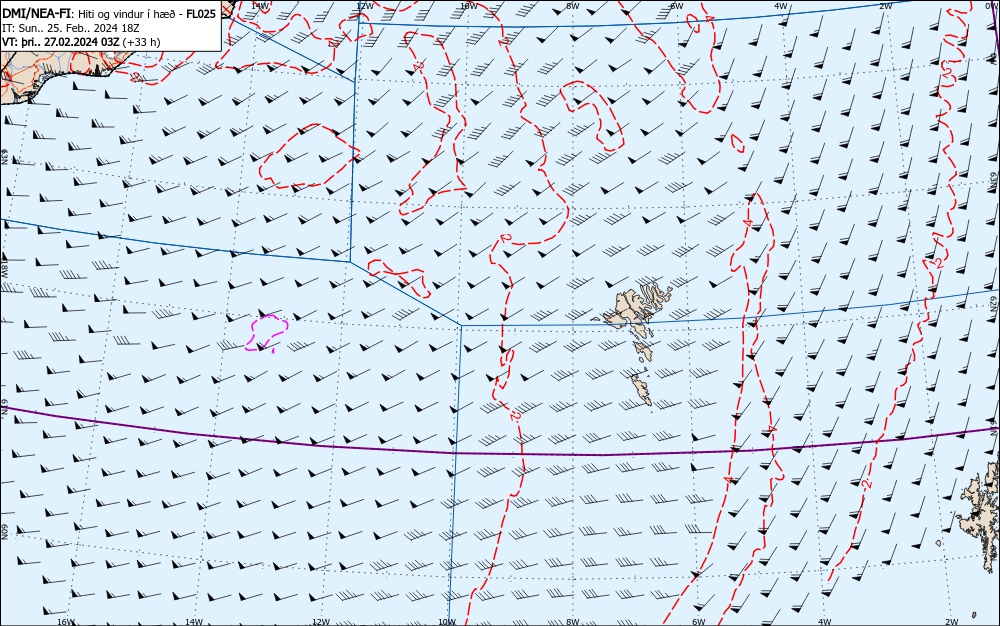Viewport: 1000px width, 626px height.
Task: Click the 0W longitude label
Action: click(x=990, y=6)
